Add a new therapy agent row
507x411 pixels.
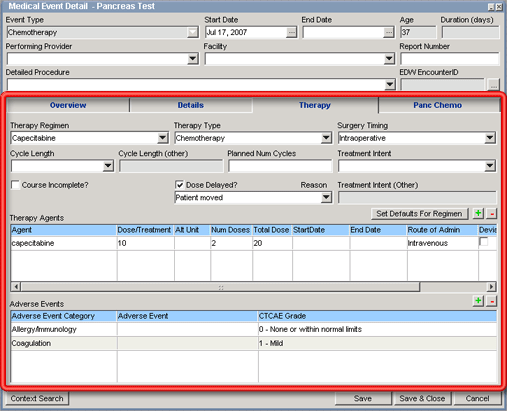point(478,213)
